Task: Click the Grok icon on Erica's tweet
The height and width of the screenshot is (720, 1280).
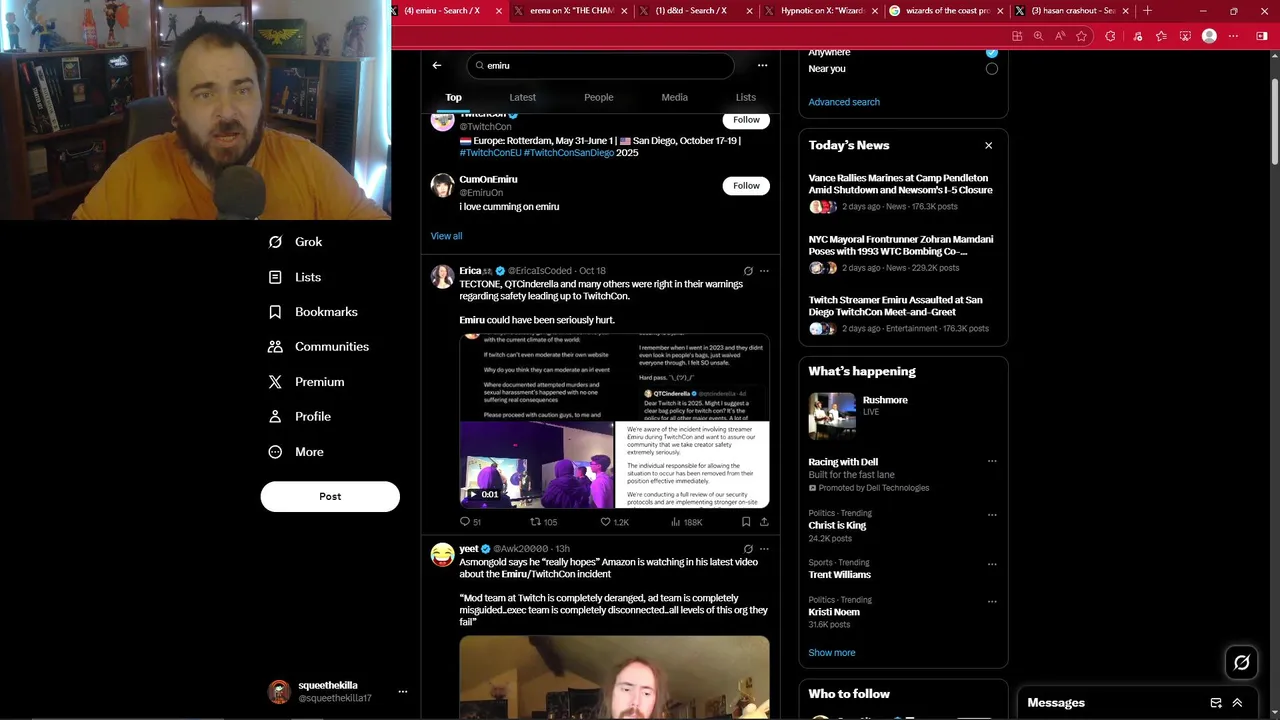Action: click(x=748, y=271)
